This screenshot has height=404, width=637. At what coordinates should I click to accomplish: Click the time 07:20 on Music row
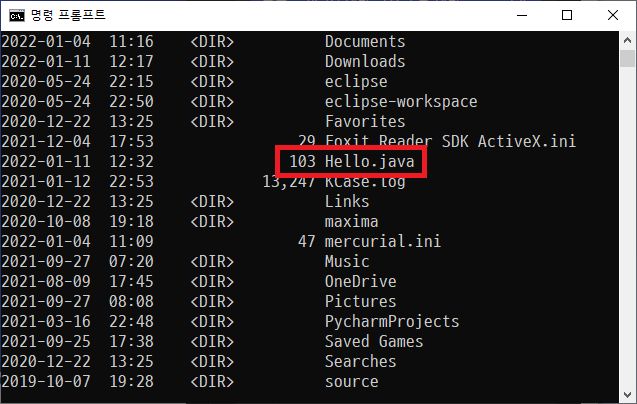131,261
